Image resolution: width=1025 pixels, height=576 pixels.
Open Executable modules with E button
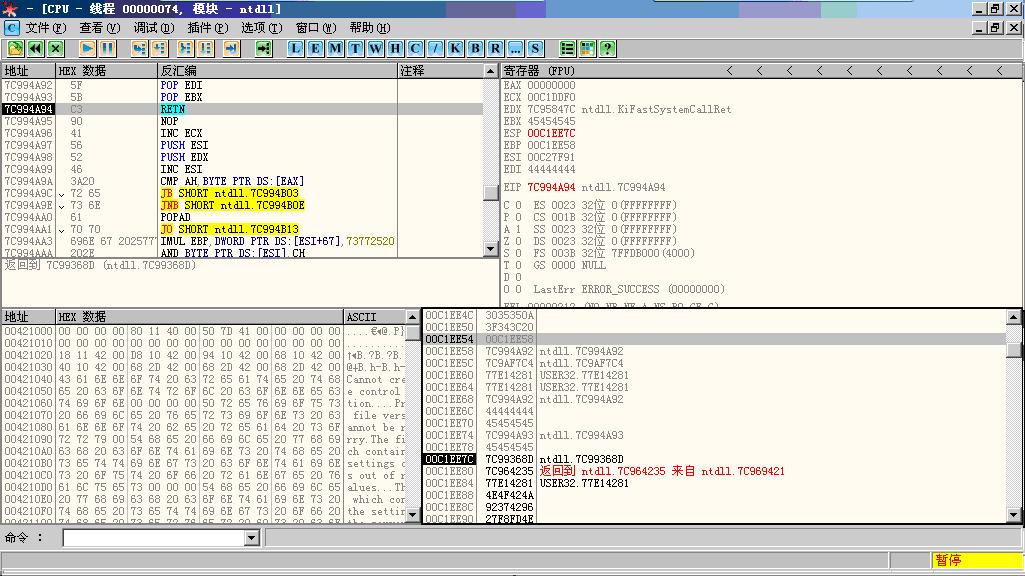tap(315, 48)
